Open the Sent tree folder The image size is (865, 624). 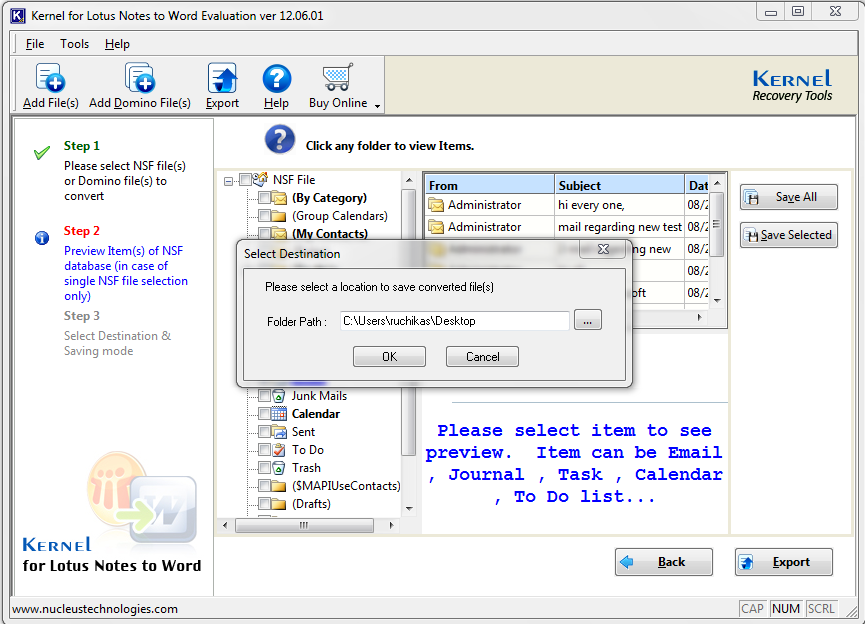click(x=303, y=432)
